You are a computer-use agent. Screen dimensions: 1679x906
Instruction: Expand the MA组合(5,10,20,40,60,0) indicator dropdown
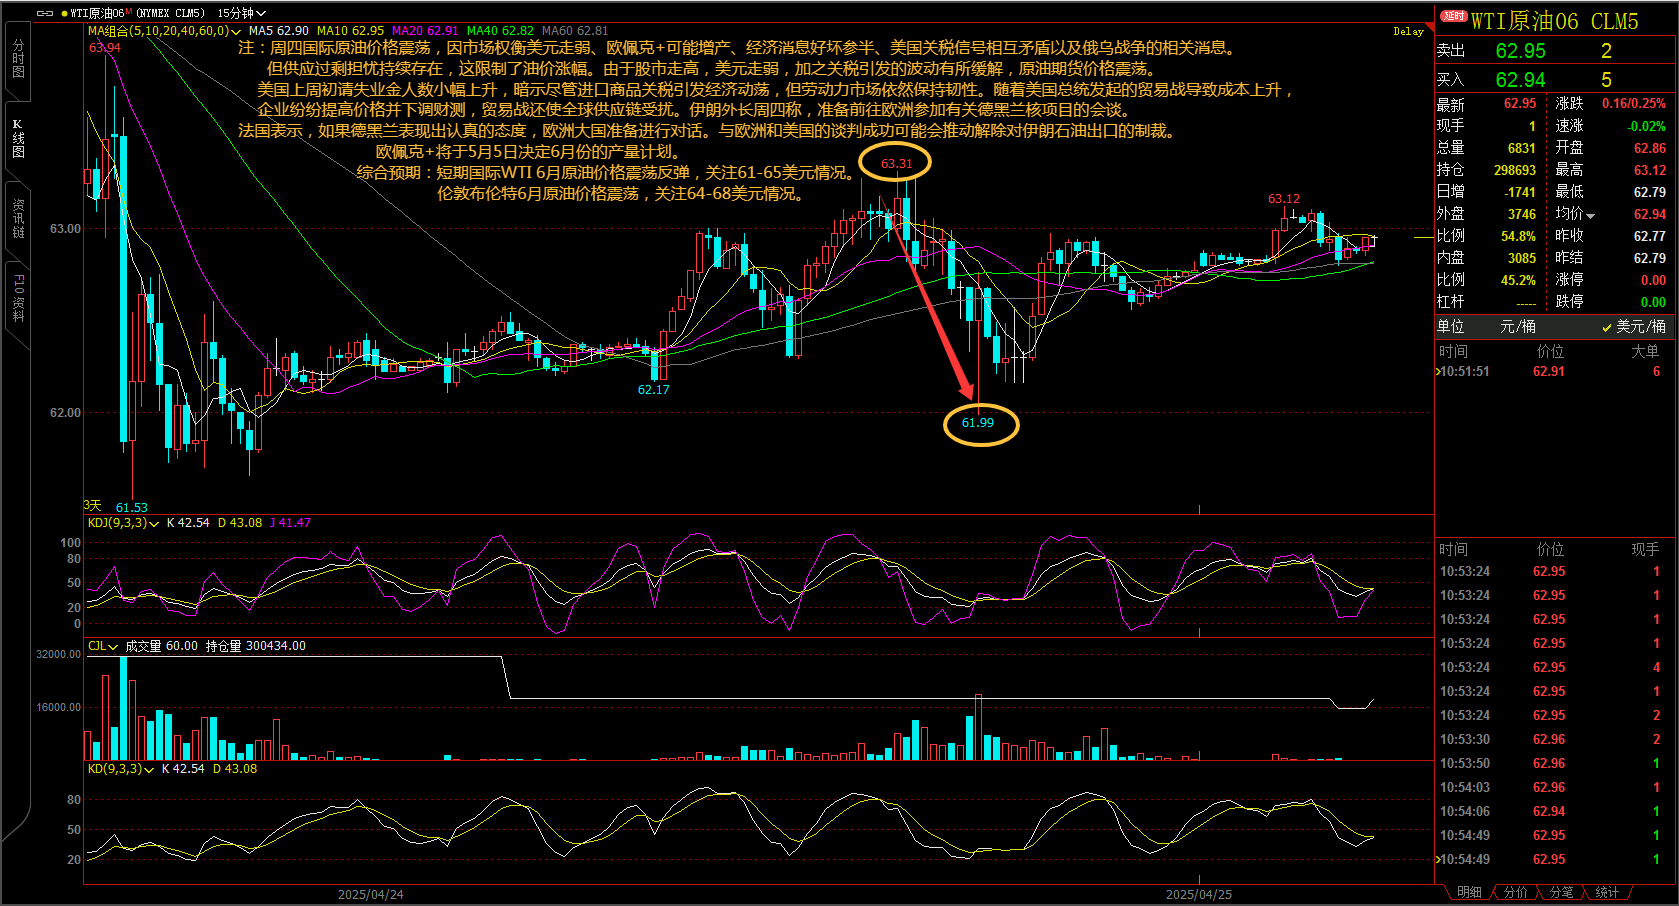pos(236,32)
